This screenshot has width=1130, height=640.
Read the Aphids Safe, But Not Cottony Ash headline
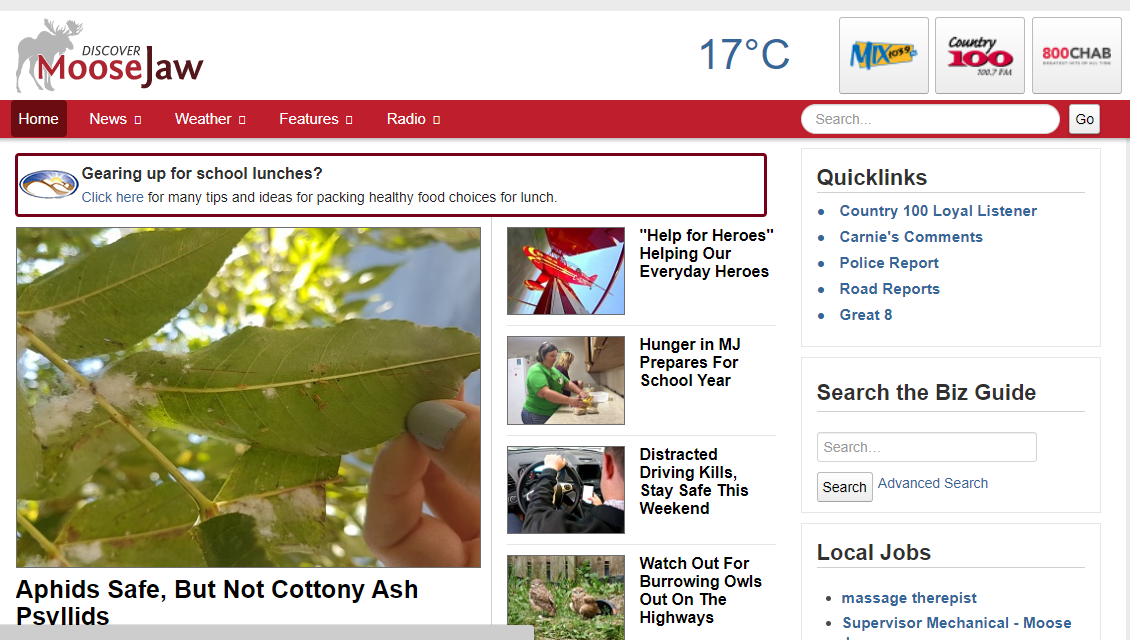click(x=217, y=603)
